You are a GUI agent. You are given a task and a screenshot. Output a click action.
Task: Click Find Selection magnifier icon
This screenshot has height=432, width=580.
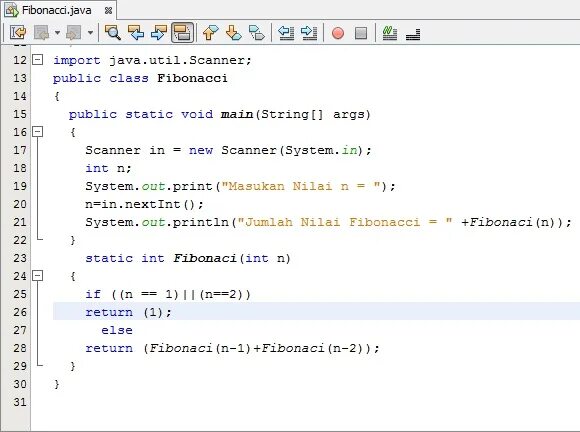point(113,33)
